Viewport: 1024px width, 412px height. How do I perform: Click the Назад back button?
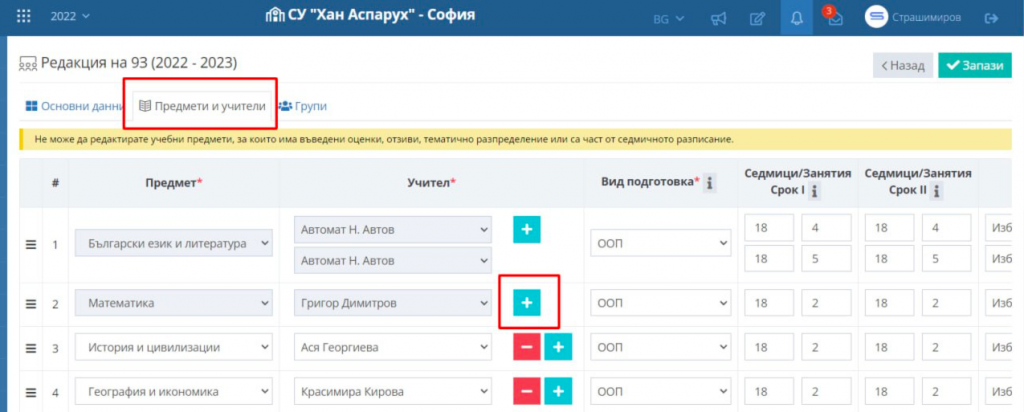coord(902,65)
